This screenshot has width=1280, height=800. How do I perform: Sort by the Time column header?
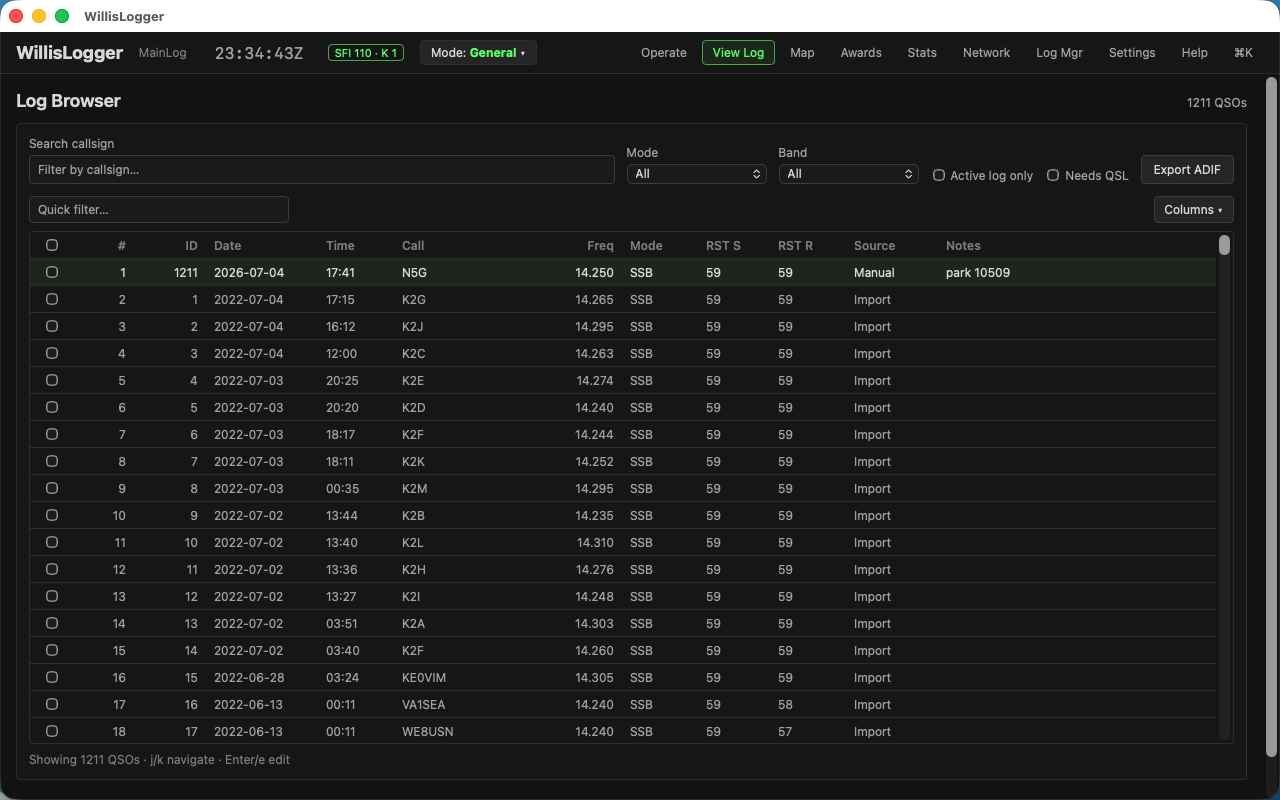pyautogui.click(x=340, y=245)
